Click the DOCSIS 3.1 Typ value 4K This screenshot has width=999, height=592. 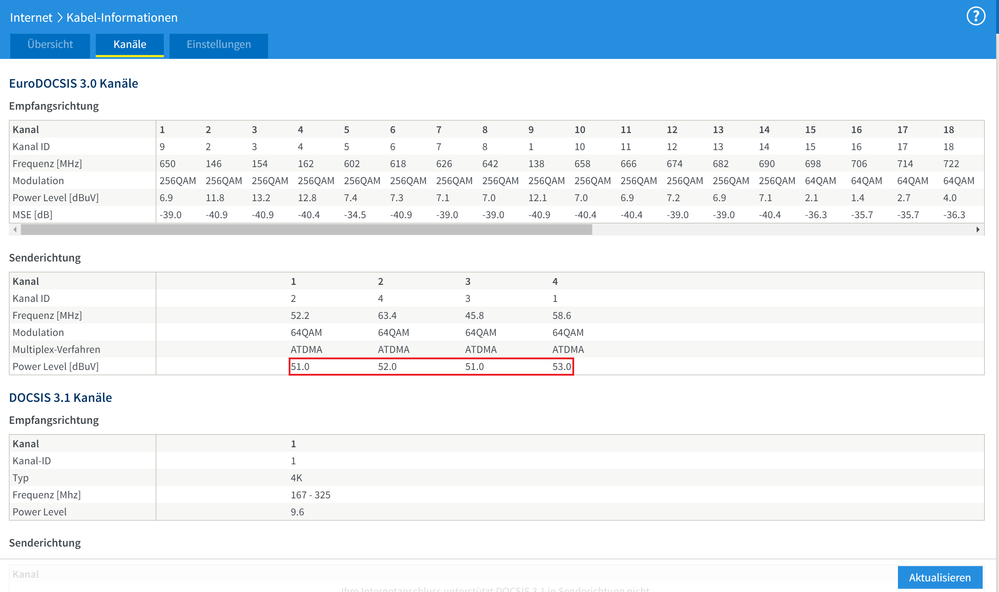(x=296, y=478)
